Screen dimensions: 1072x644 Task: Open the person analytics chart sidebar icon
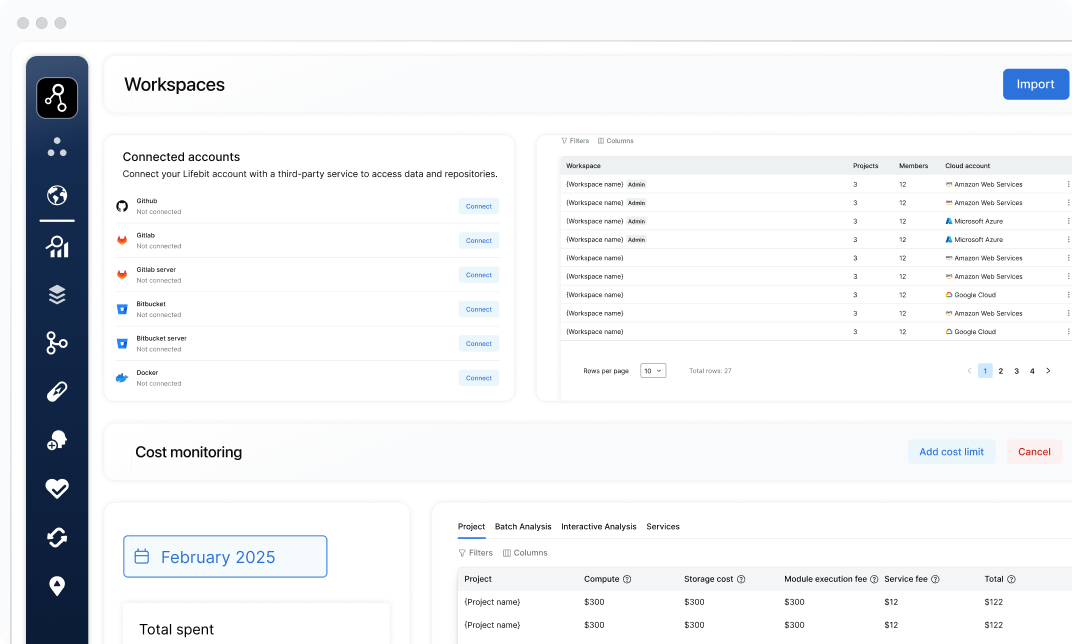pyautogui.click(x=57, y=246)
